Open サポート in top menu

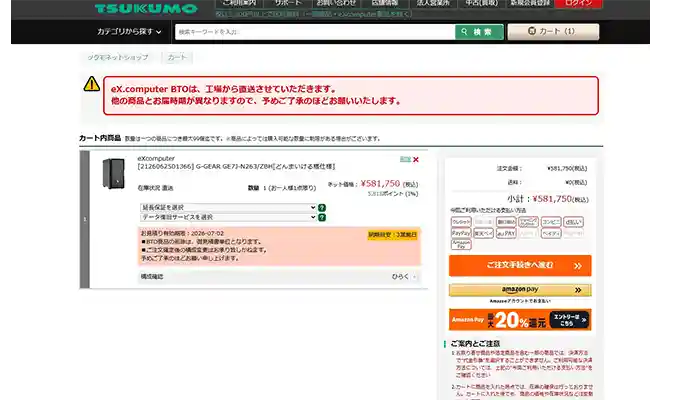288,3
